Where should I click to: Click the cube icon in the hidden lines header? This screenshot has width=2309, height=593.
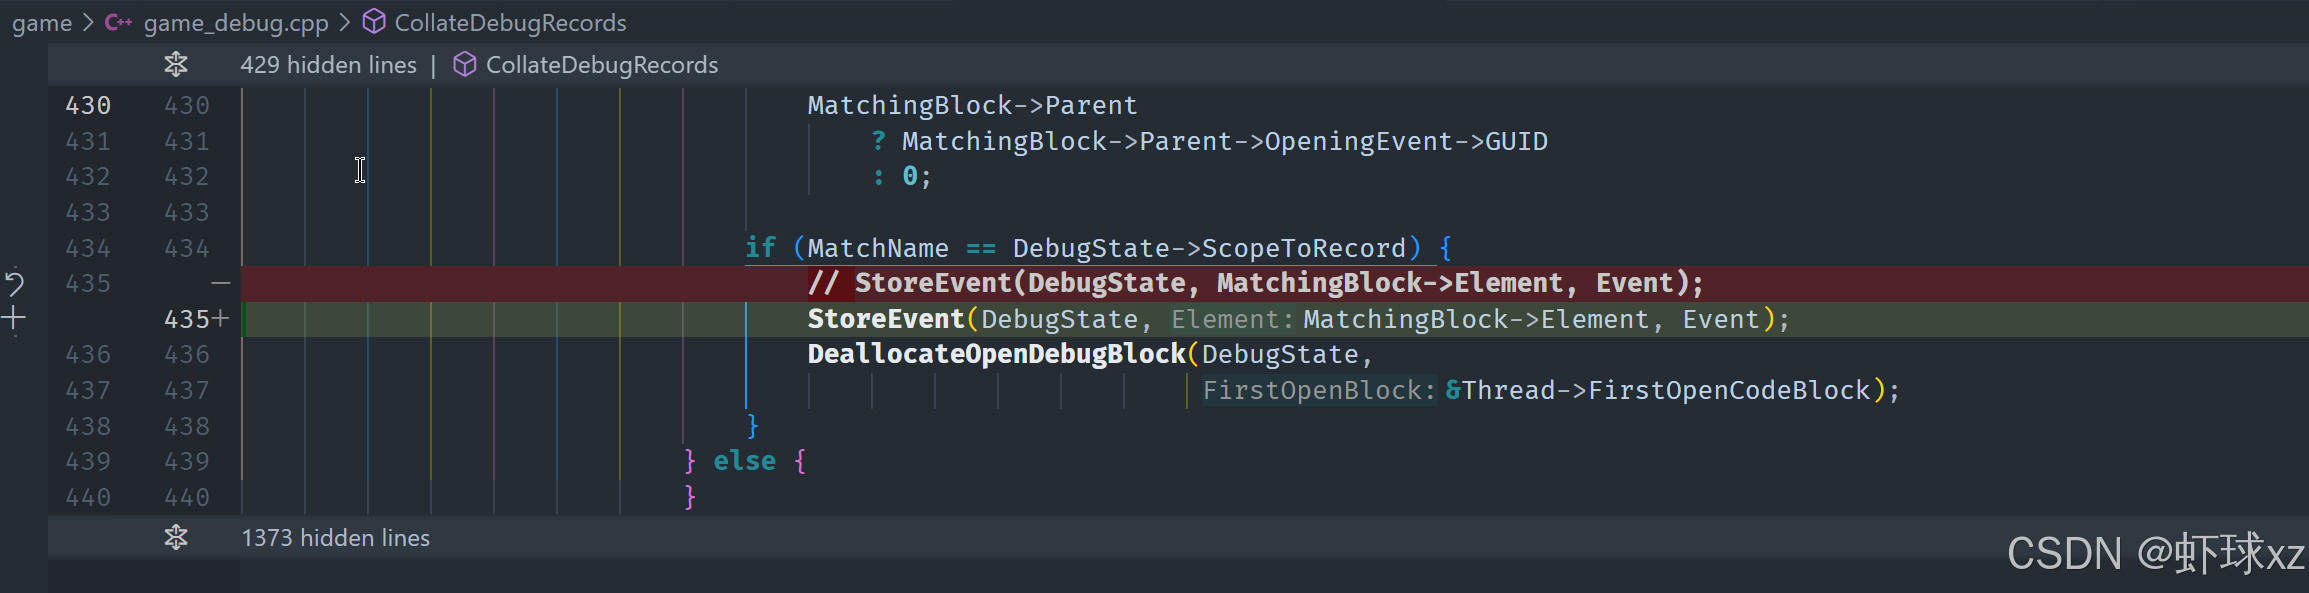pyautogui.click(x=464, y=65)
